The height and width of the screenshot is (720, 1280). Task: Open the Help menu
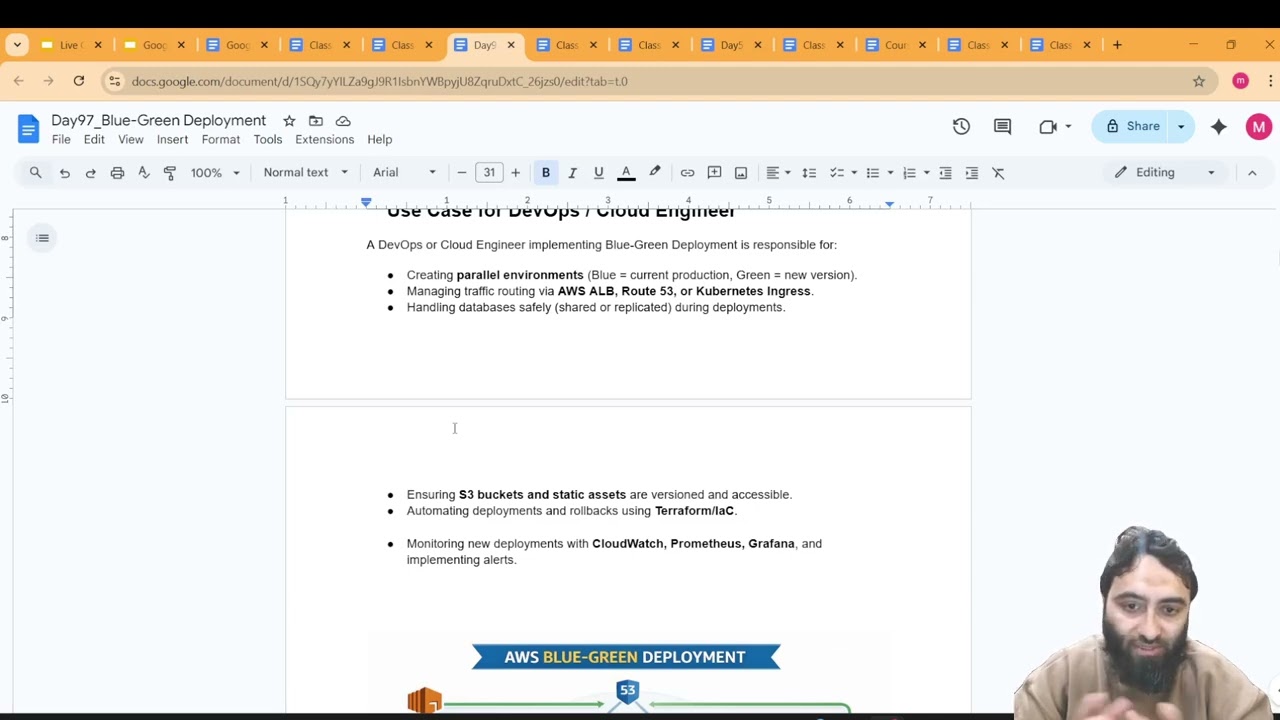pos(380,140)
